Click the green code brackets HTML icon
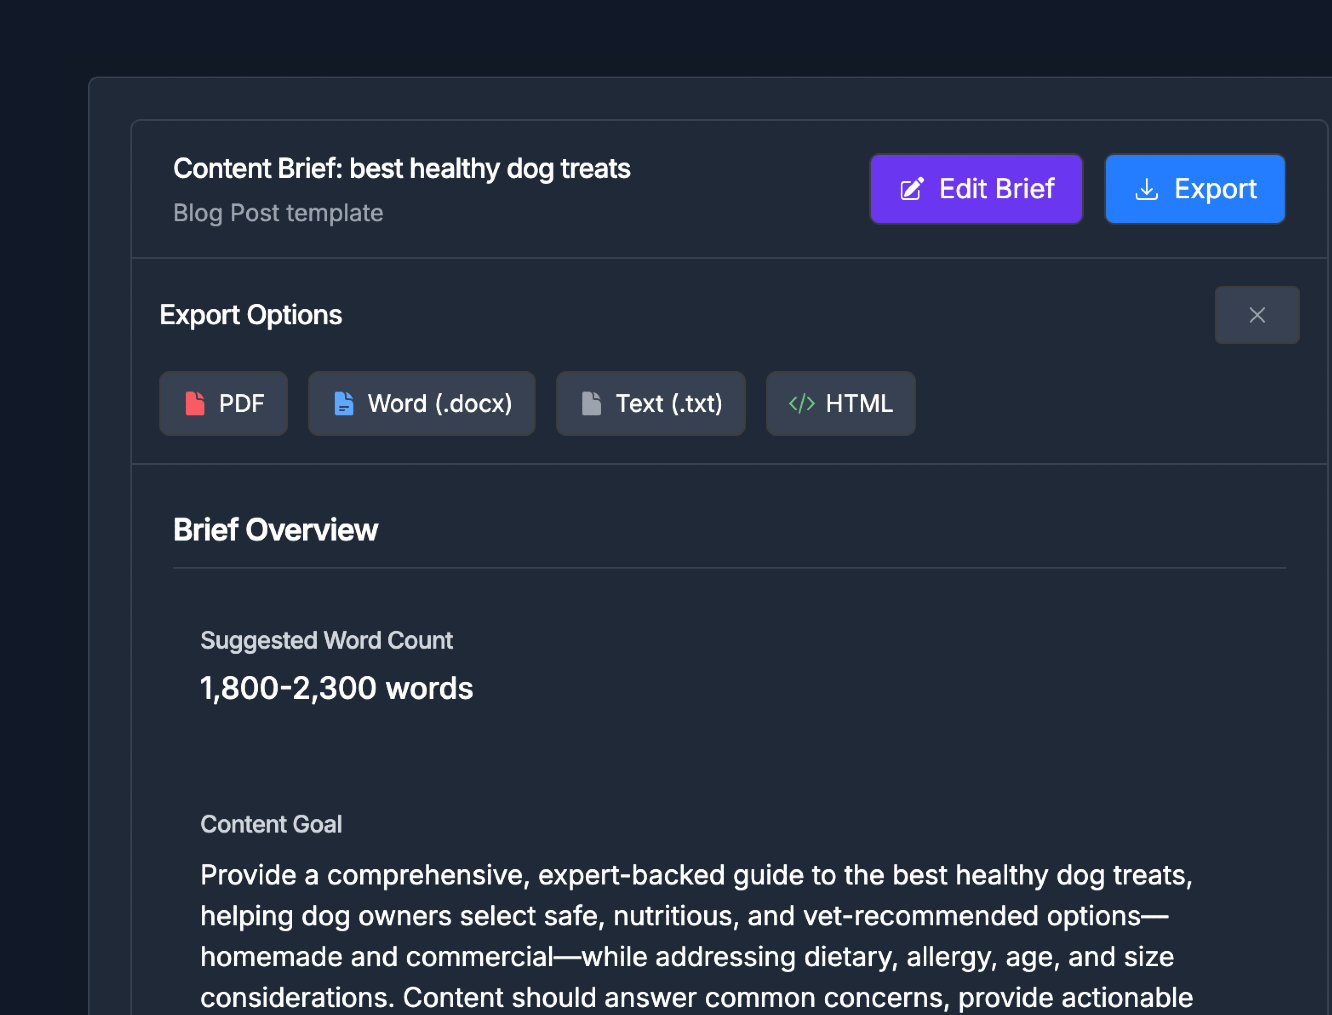Image resolution: width=1332 pixels, height=1015 pixels. [801, 403]
